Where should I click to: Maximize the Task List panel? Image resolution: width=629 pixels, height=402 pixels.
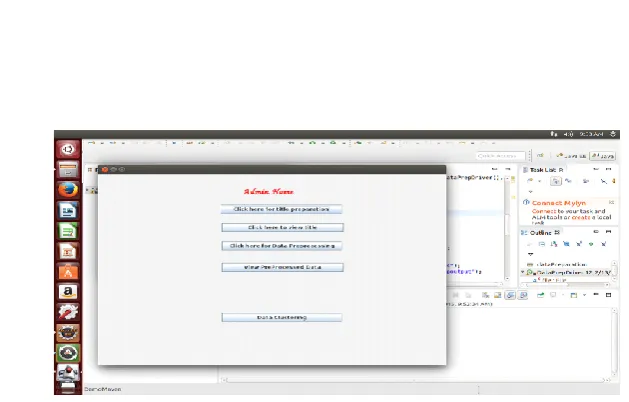609,169
